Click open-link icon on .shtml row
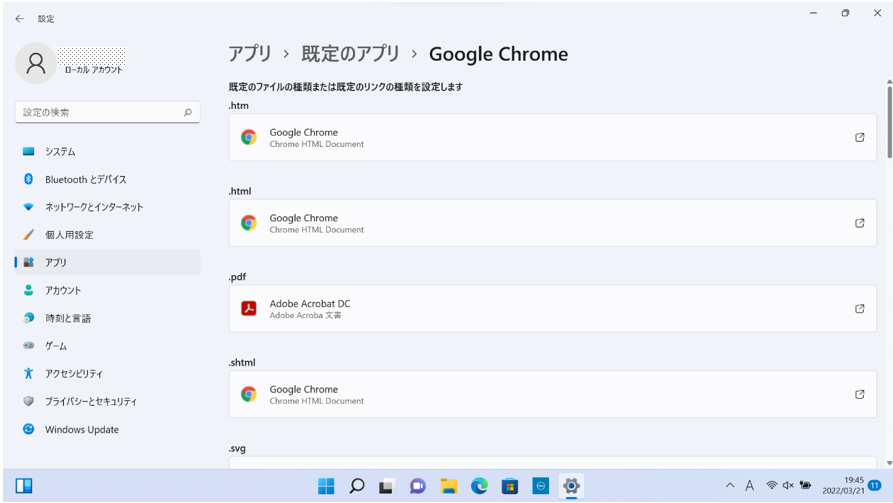Viewport: 893px width, 503px height. (859, 394)
